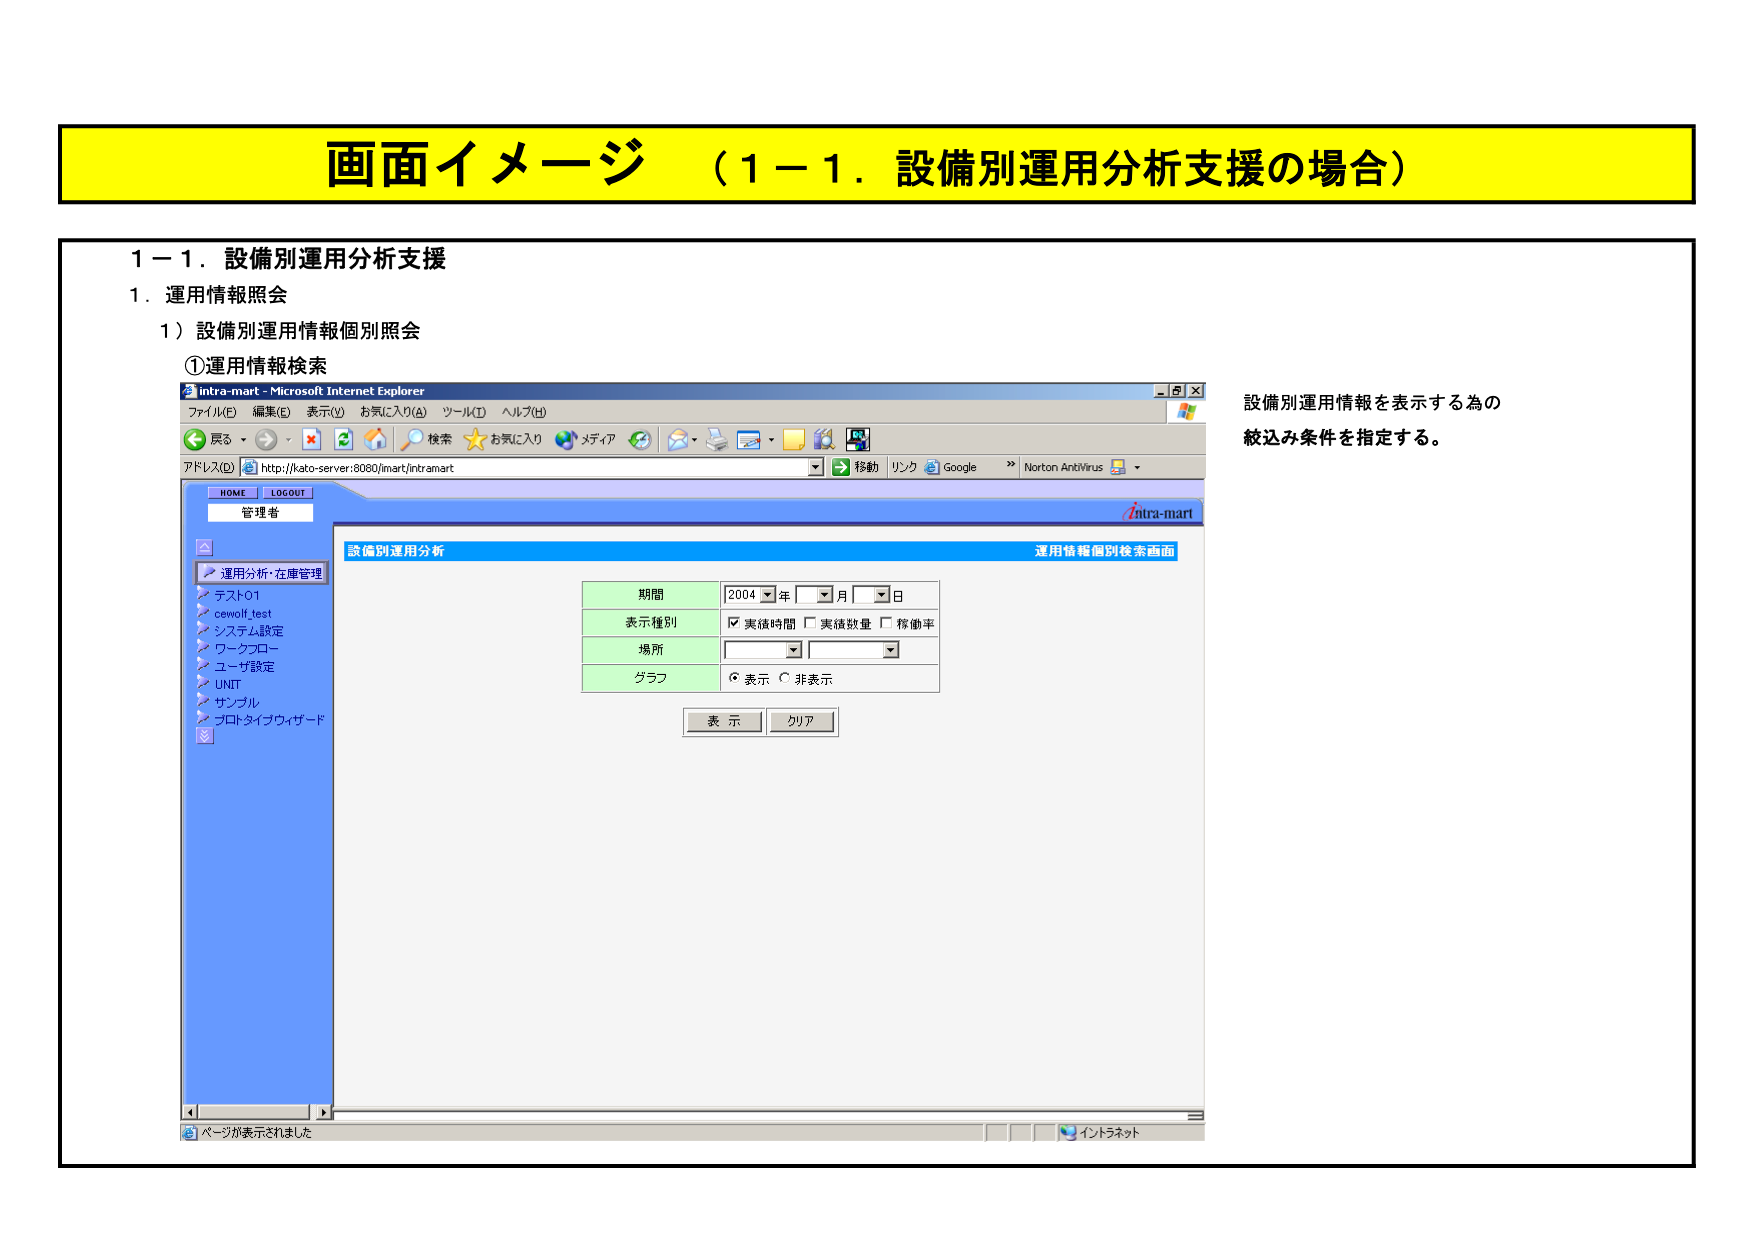Open Favorites star in the toolbar
The height and width of the screenshot is (1240, 1753).
coord(475,440)
